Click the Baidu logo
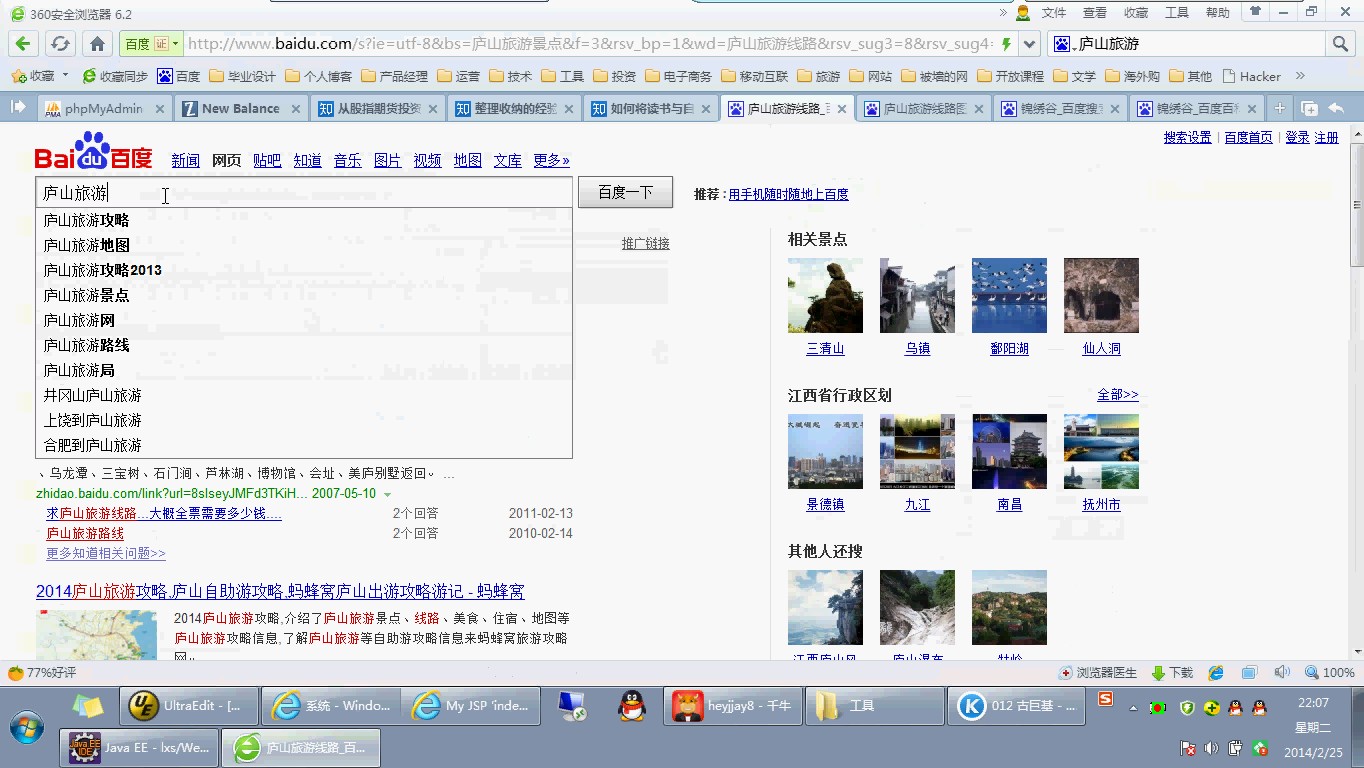 click(x=93, y=152)
